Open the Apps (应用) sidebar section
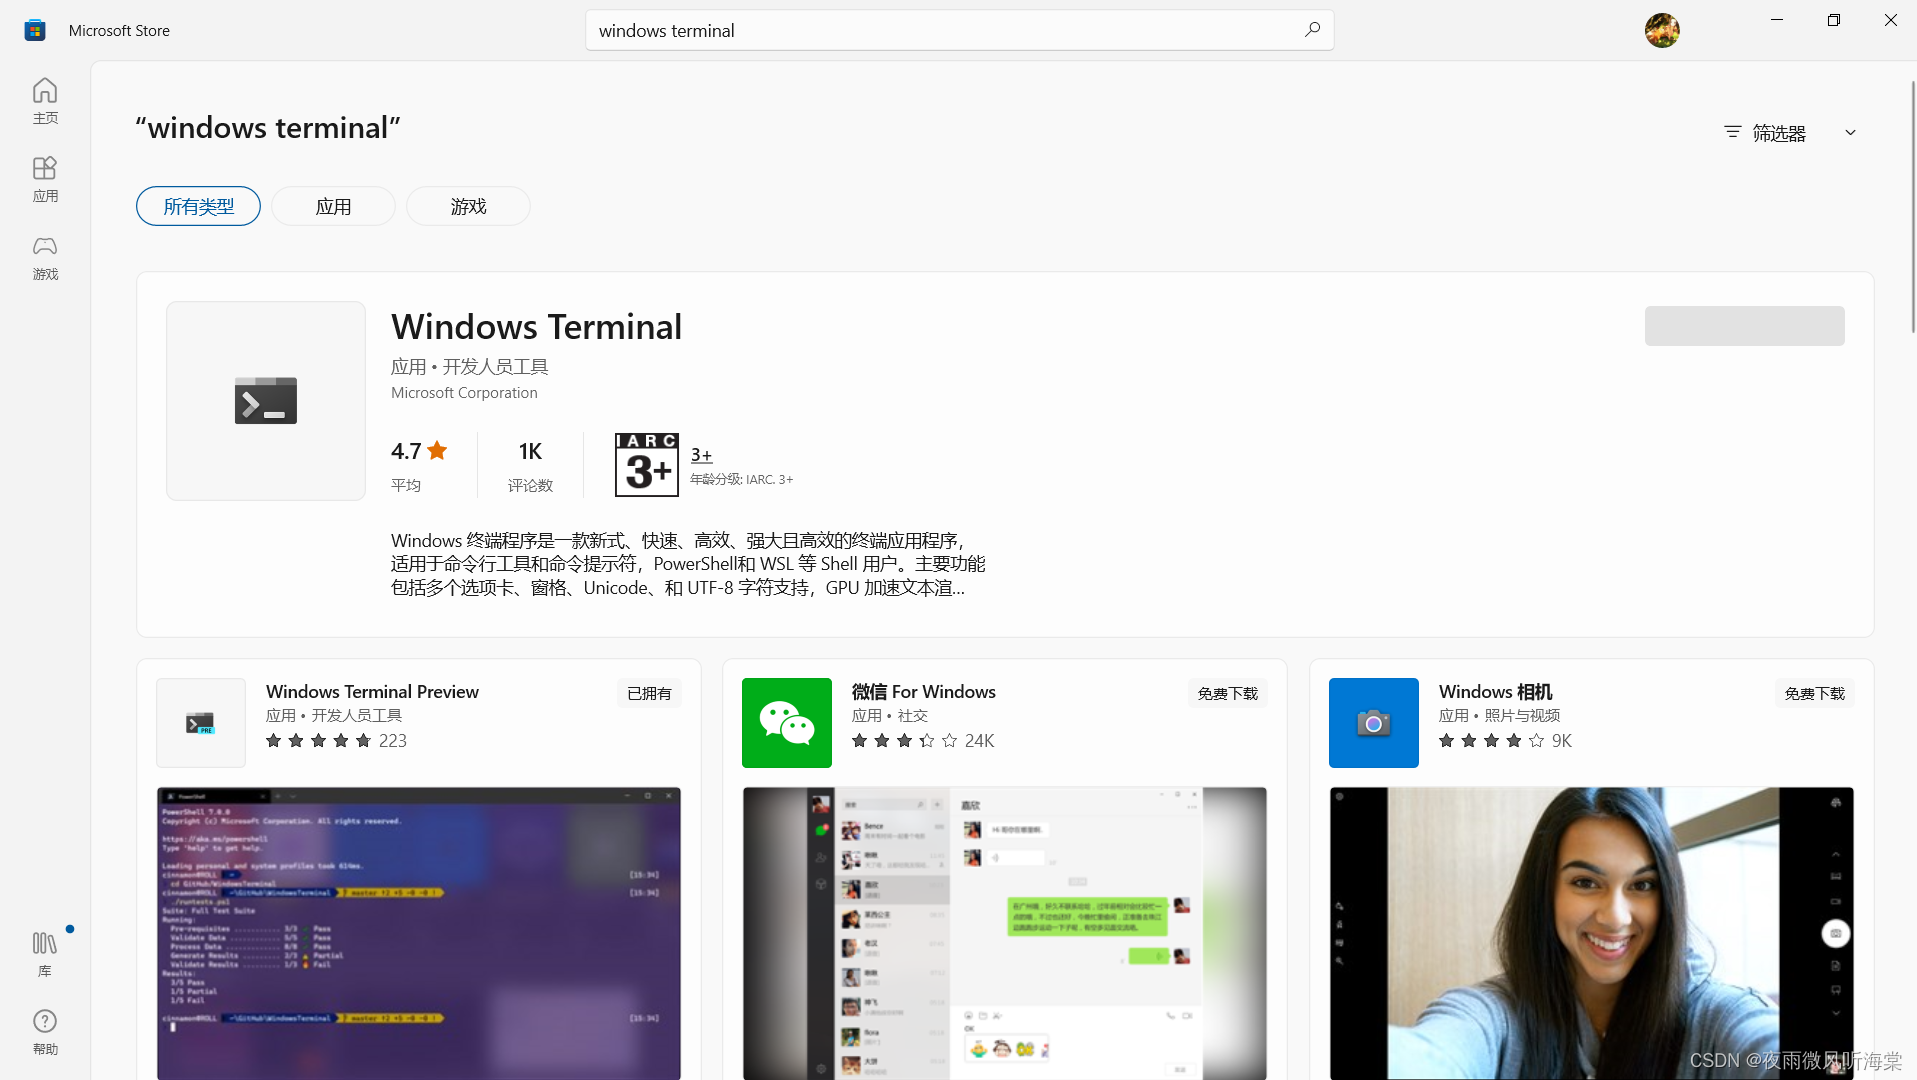The height and width of the screenshot is (1080, 1917). tap(45, 179)
